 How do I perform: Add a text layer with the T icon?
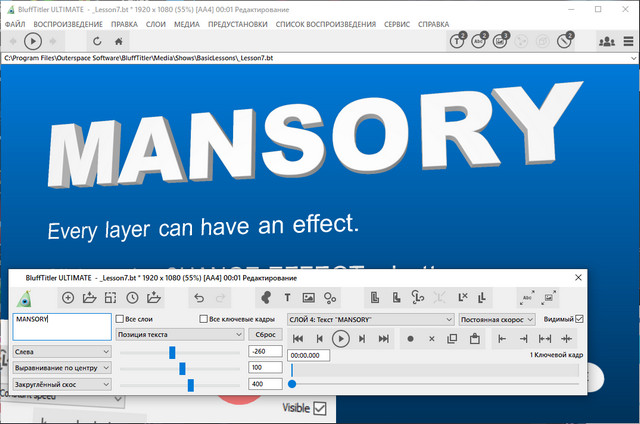click(x=288, y=297)
